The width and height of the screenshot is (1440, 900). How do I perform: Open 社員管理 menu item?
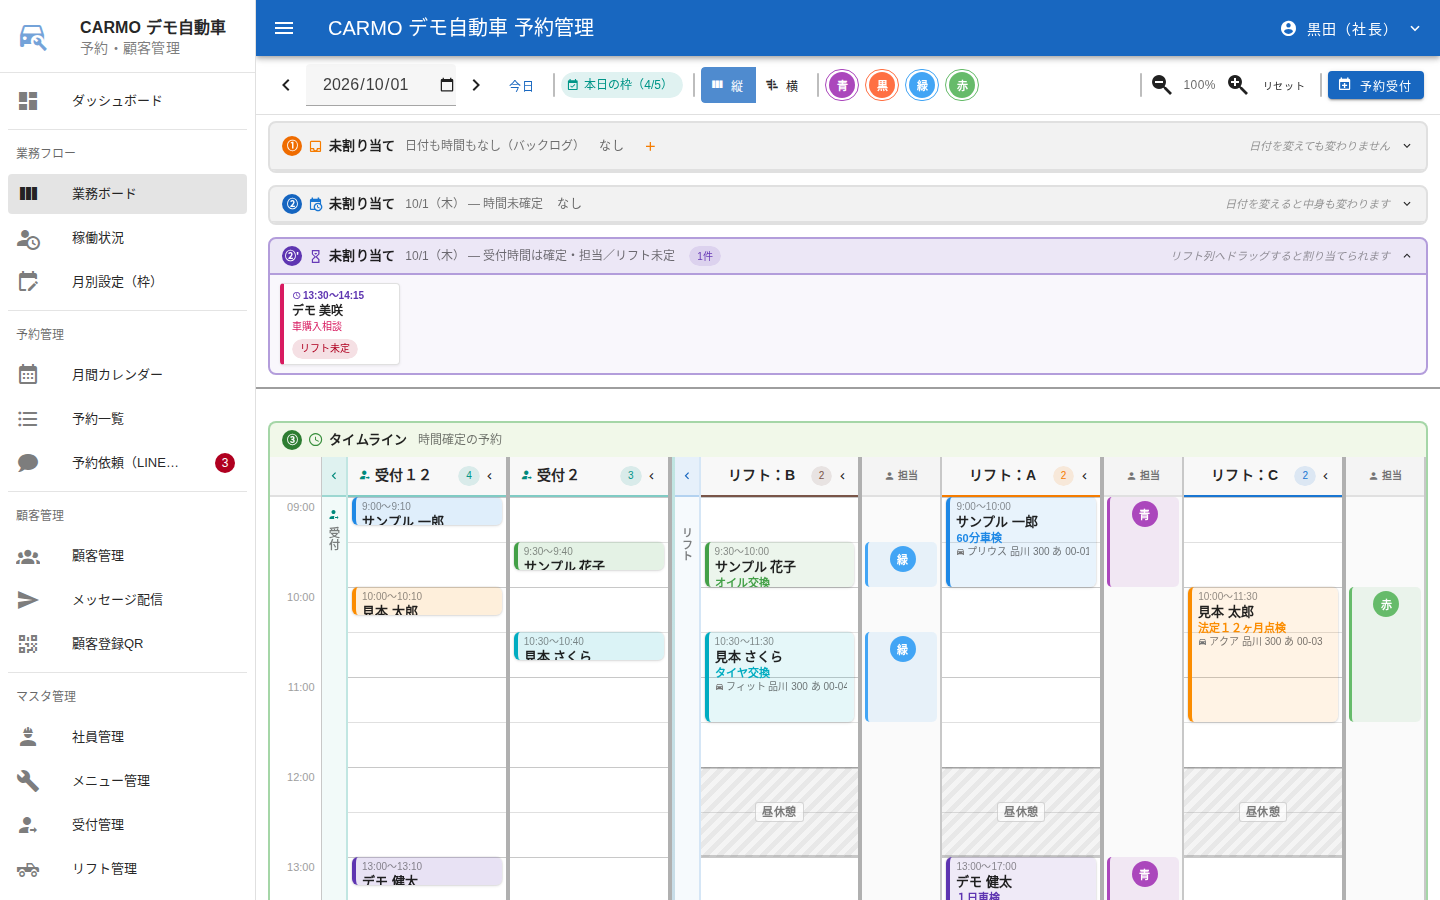click(127, 737)
